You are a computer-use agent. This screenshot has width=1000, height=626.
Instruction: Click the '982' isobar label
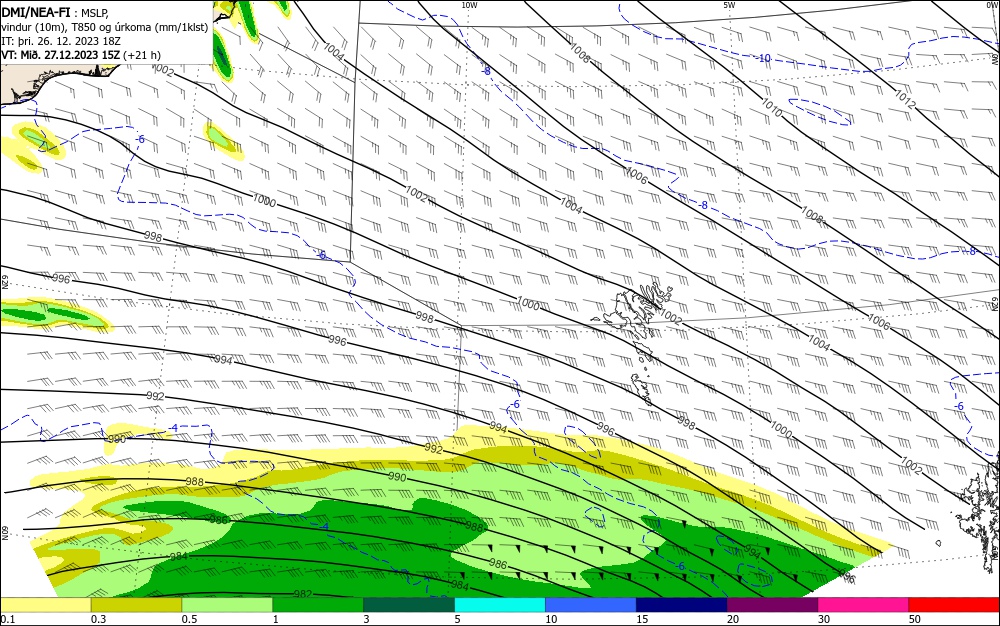[x=303, y=594]
